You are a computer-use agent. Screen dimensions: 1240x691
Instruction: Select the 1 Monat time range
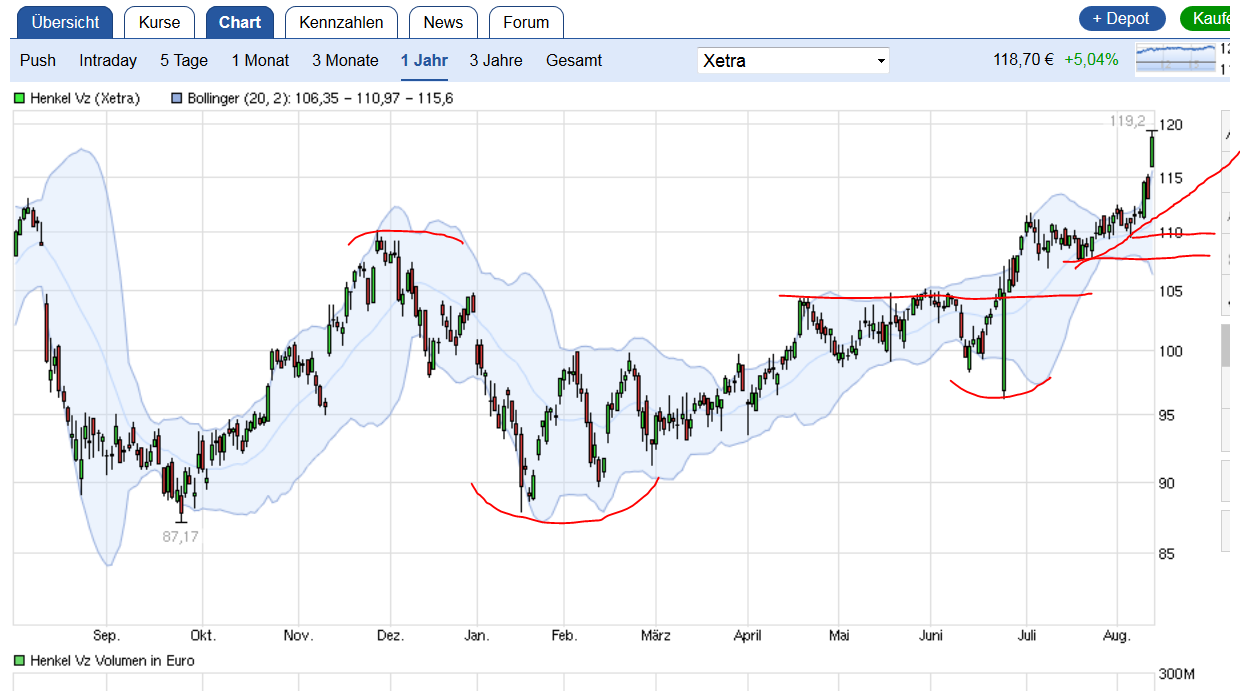click(260, 61)
